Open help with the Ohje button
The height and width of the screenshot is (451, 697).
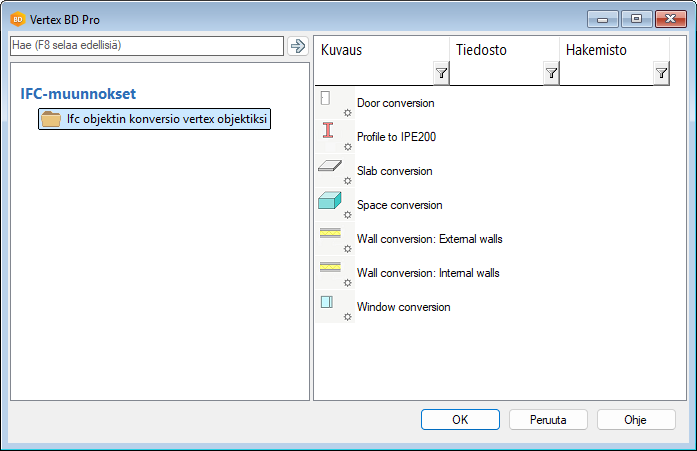[x=636, y=420]
